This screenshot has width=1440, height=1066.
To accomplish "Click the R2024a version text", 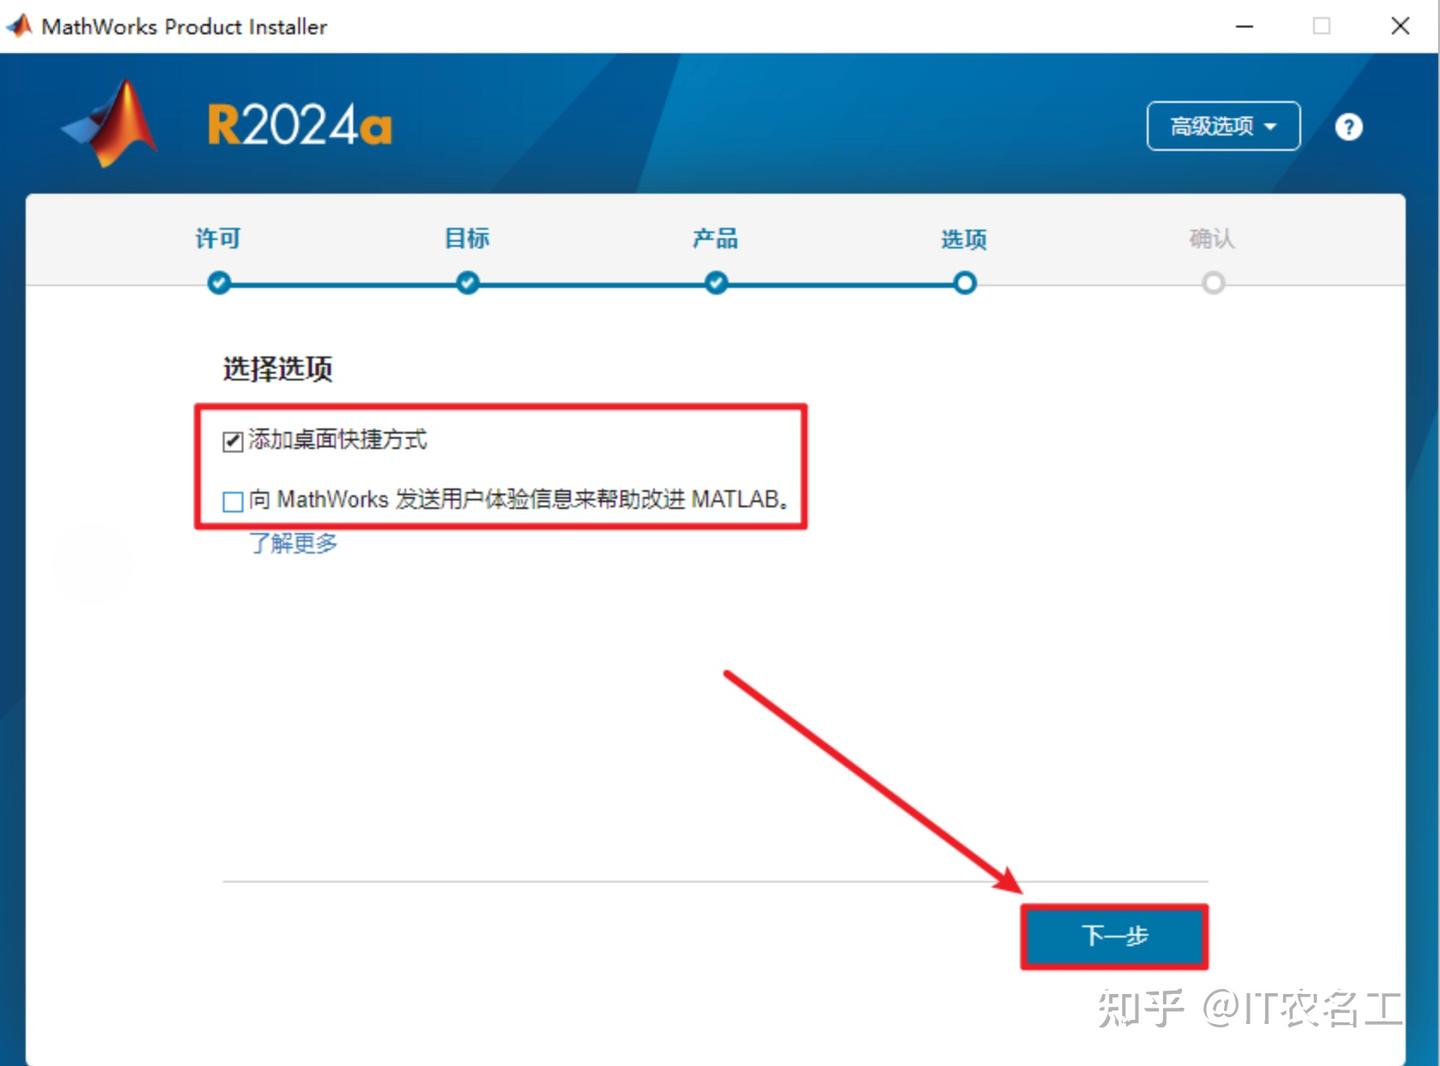I will coord(299,126).
